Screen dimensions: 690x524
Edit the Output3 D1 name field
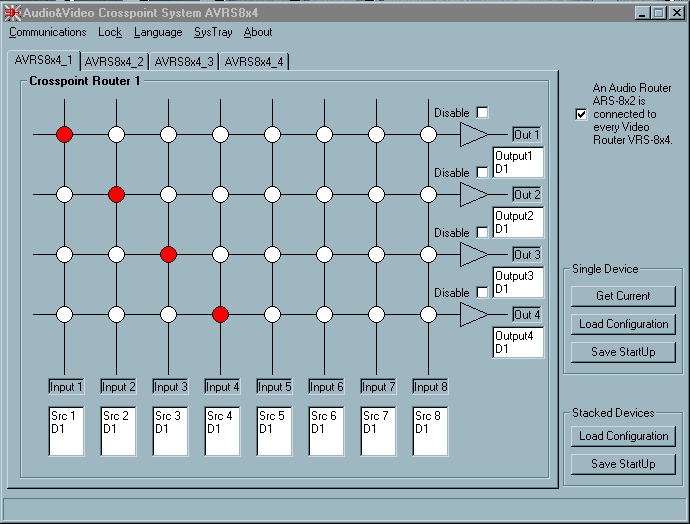[518, 282]
